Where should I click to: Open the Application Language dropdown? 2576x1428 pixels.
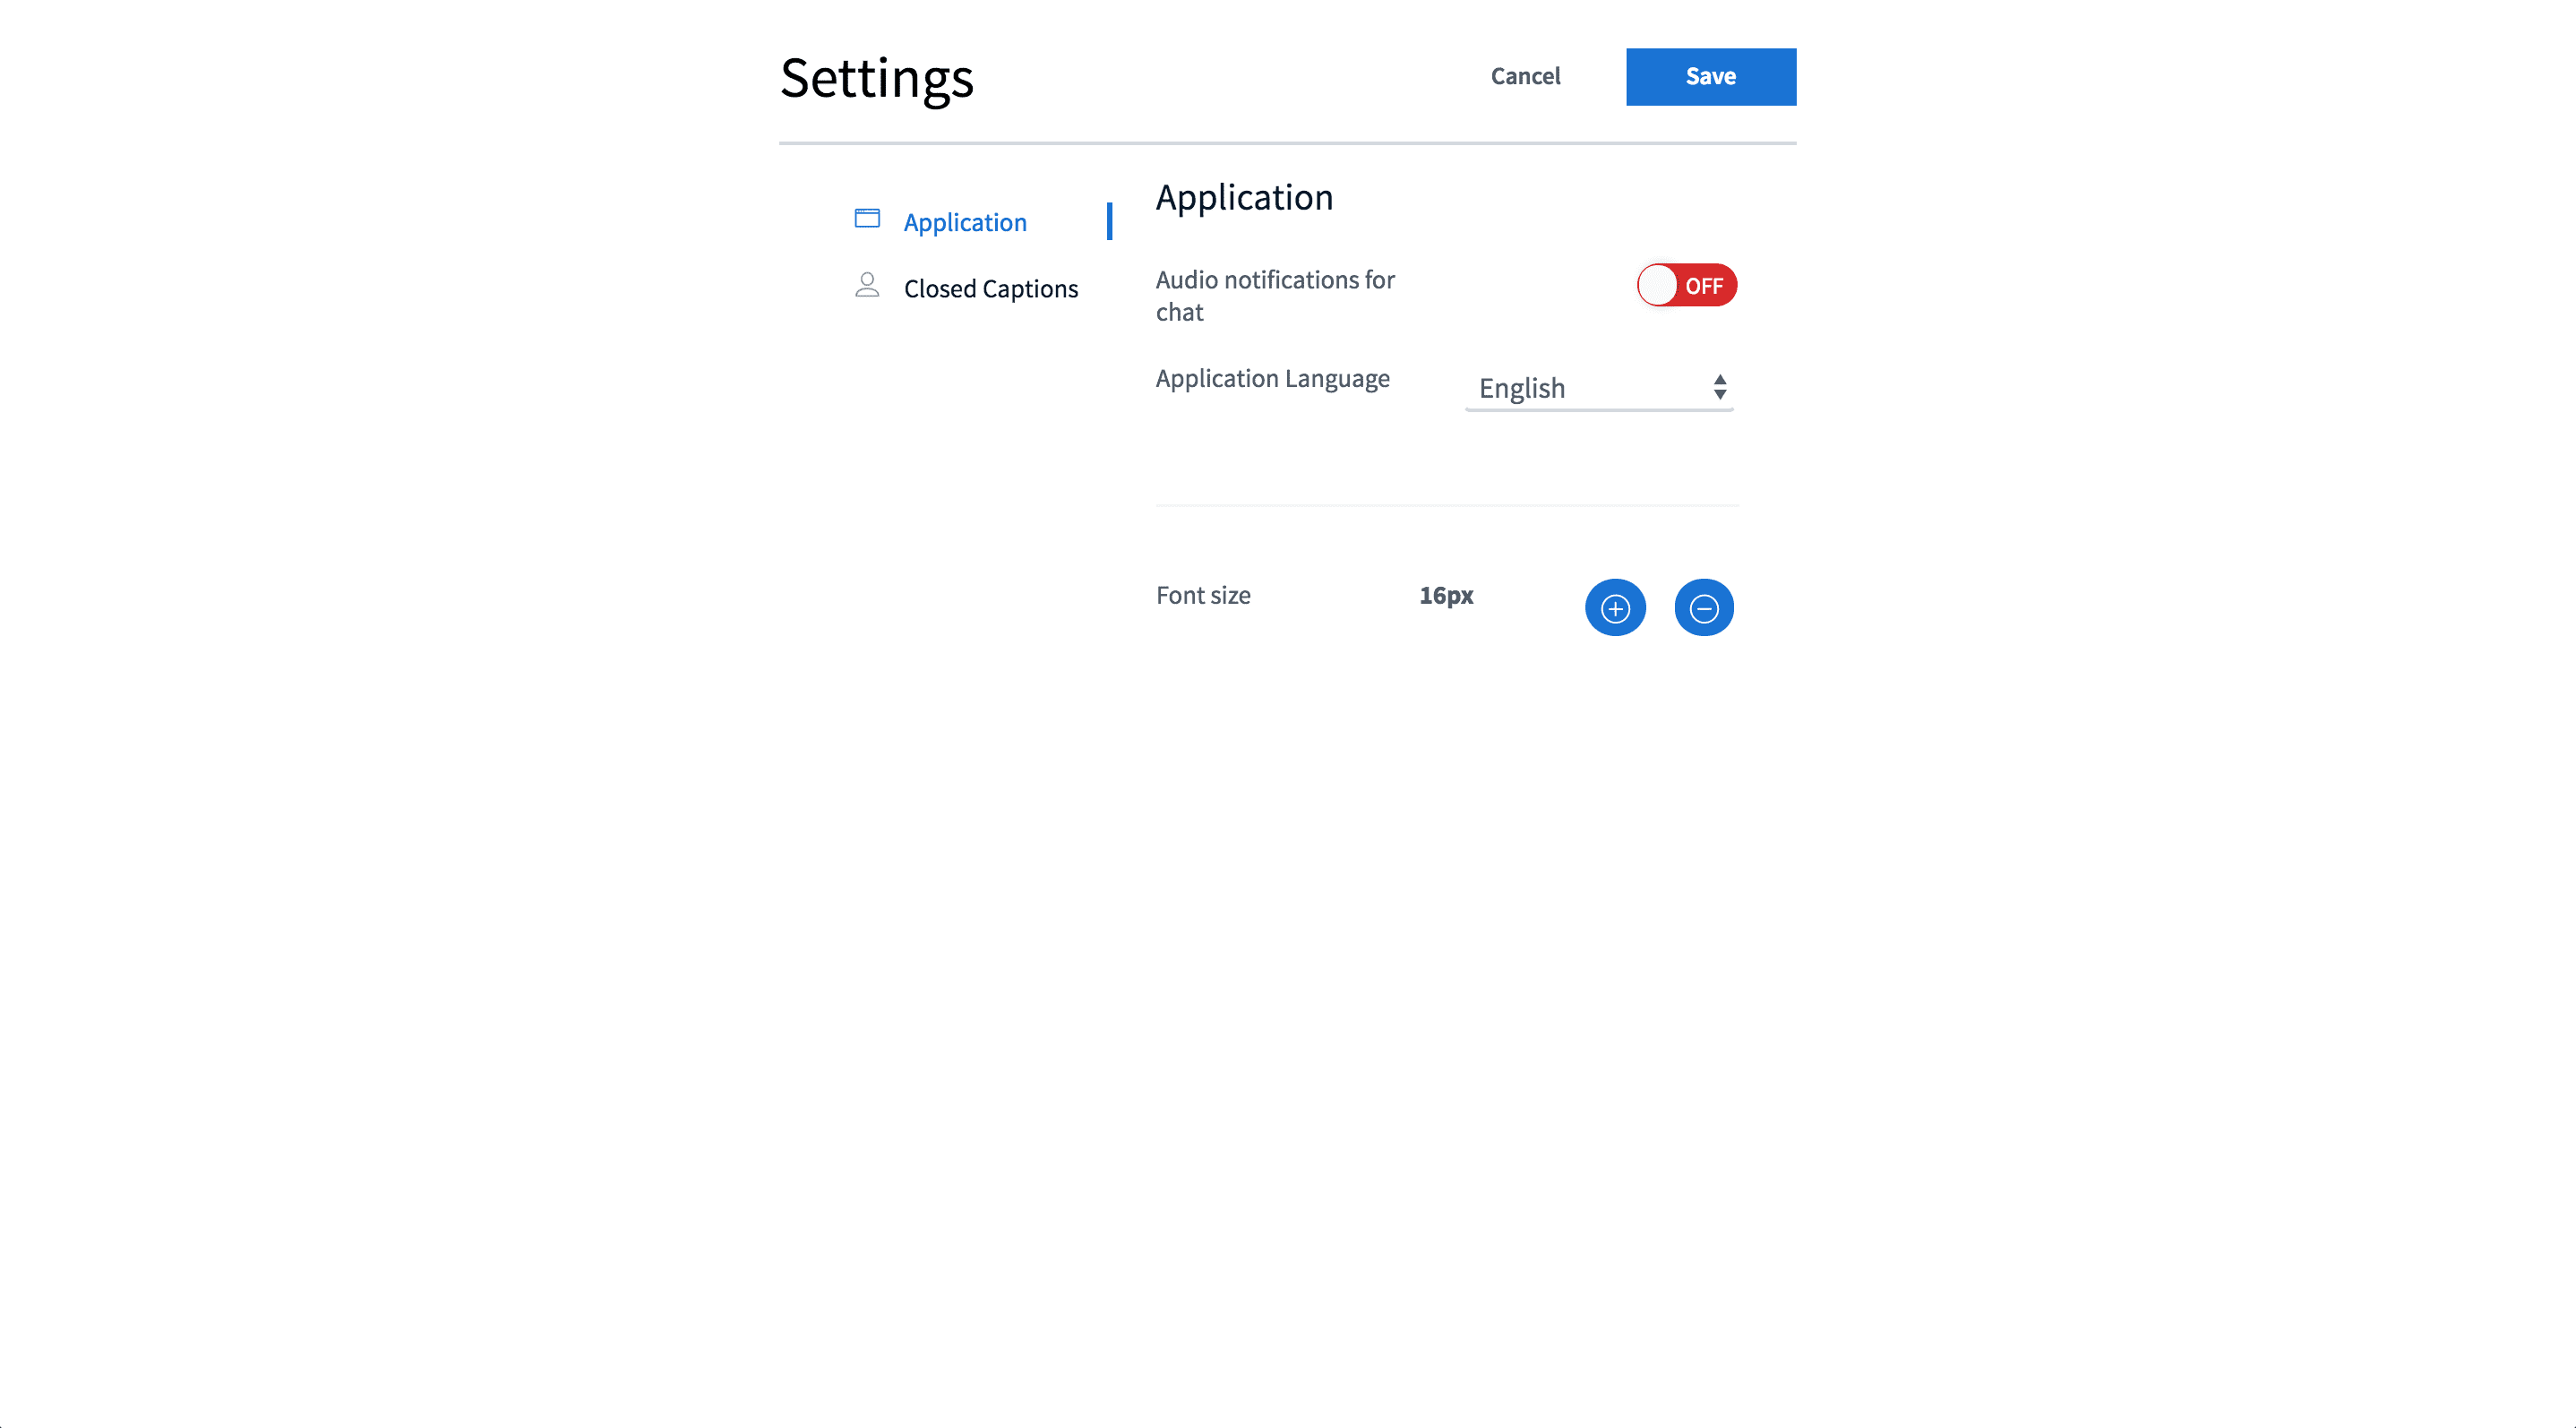click(x=1599, y=388)
